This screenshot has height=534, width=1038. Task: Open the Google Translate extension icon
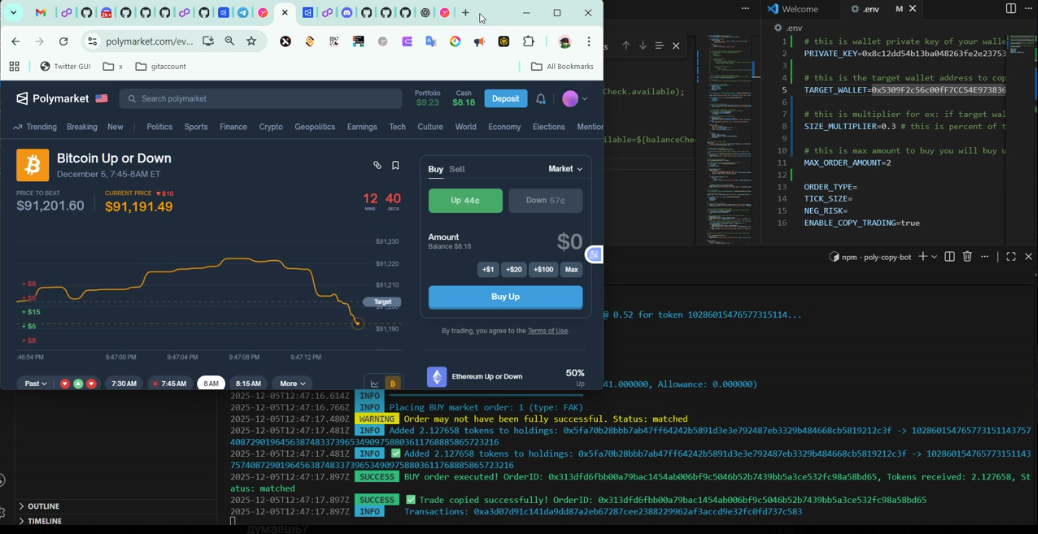pyautogui.click(x=431, y=41)
